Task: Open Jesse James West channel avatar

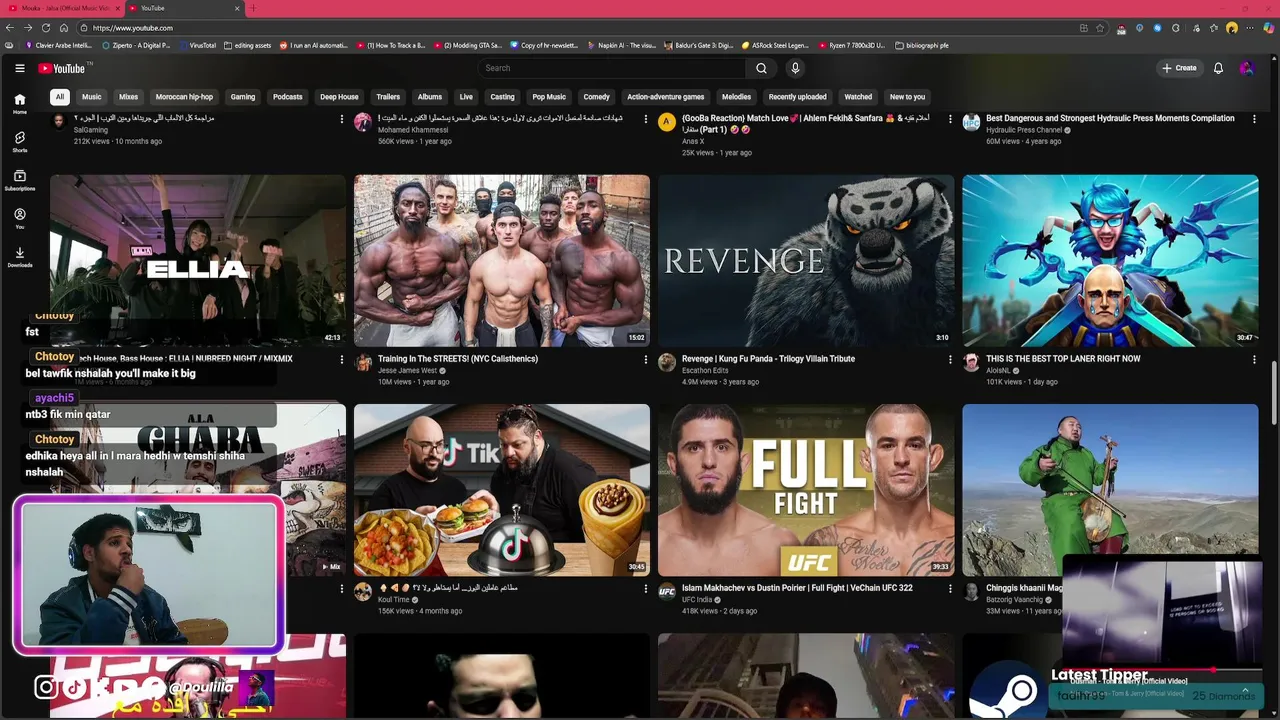Action: pos(363,363)
